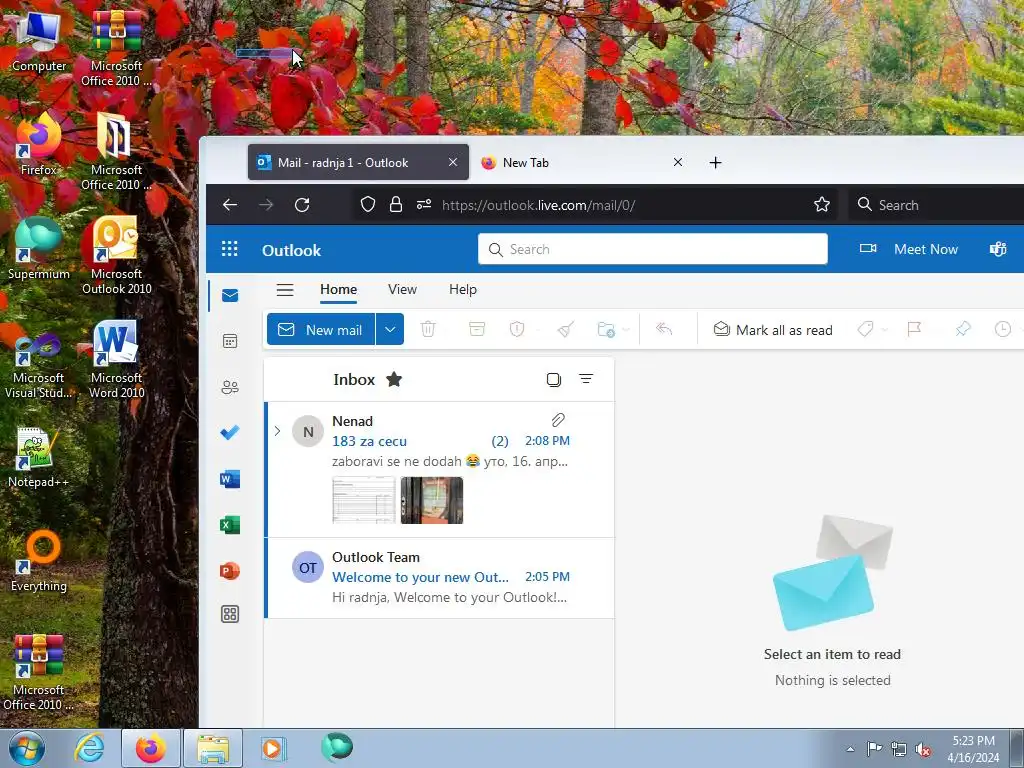The height and width of the screenshot is (768, 1024).
Task: Click the Move to folder icon
Action: point(605,329)
